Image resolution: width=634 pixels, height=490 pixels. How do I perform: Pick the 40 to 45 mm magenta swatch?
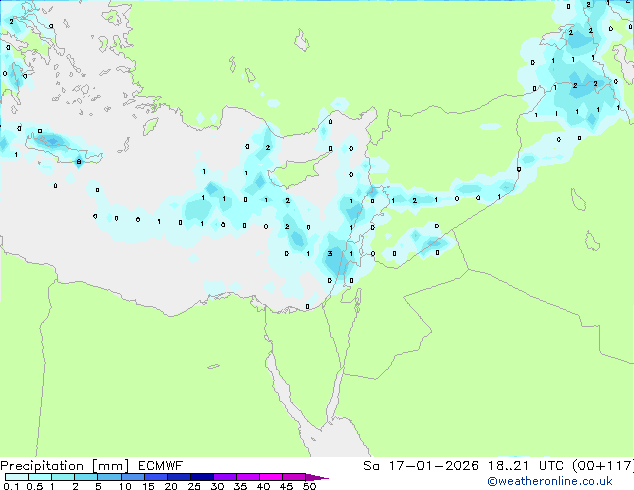click(271, 477)
